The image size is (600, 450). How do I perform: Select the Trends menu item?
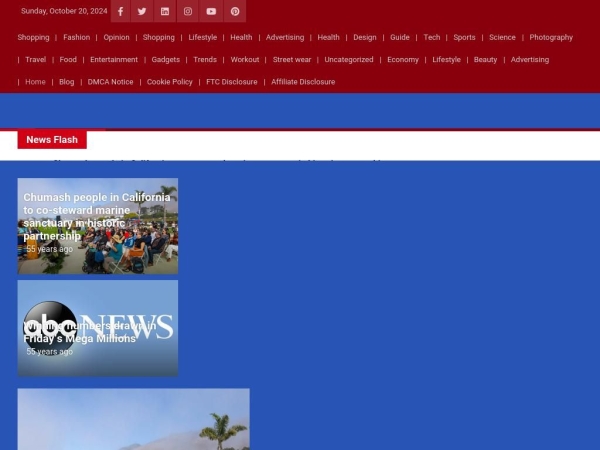[205, 60]
